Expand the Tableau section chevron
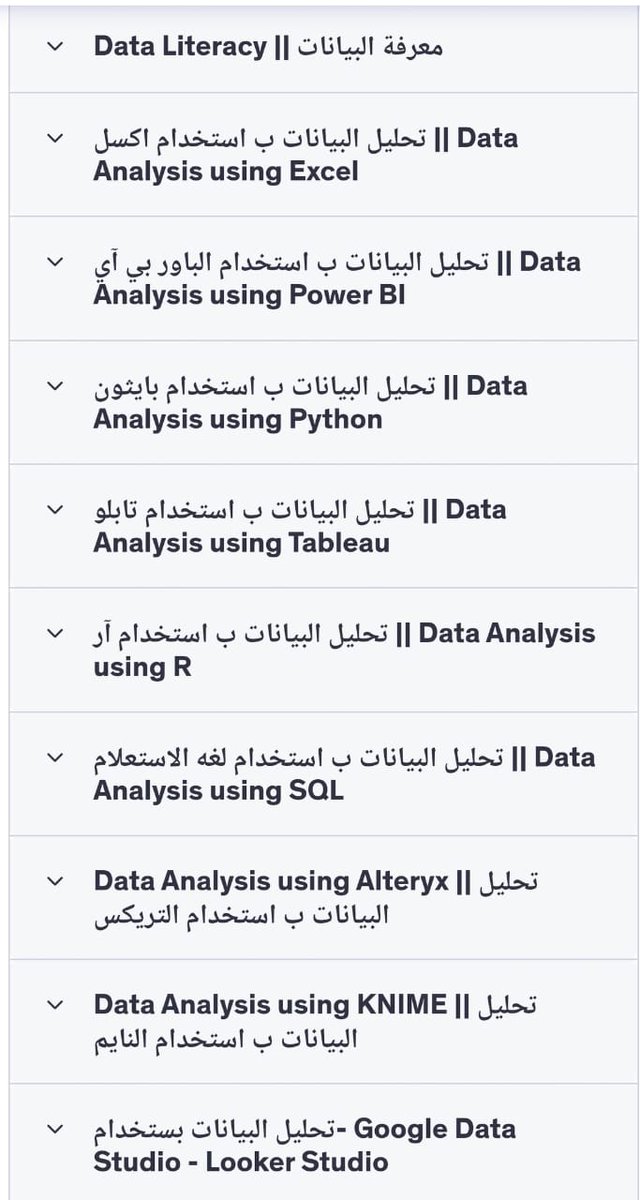Image resolution: width=640 pixels, height=1200 pixels. pos(55,510)
